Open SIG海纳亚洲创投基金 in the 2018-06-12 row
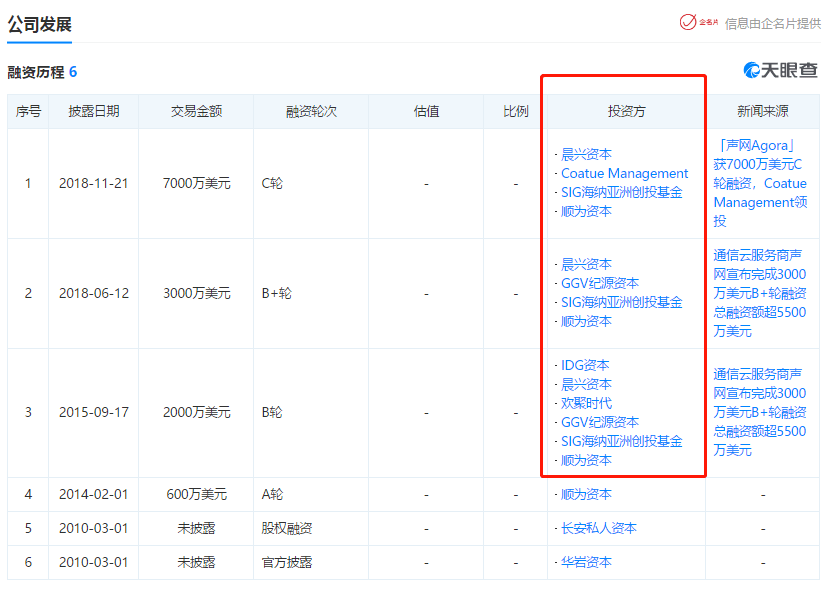The width and height of the screenshot is (825, 600). (621, 302)
